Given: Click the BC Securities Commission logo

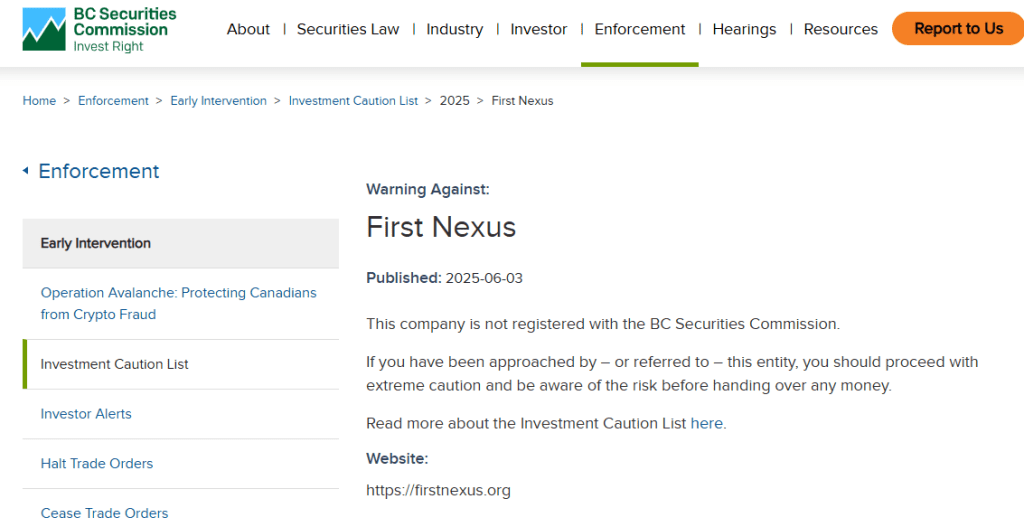Looking at the screenshot, I should (x=99, y=29).
